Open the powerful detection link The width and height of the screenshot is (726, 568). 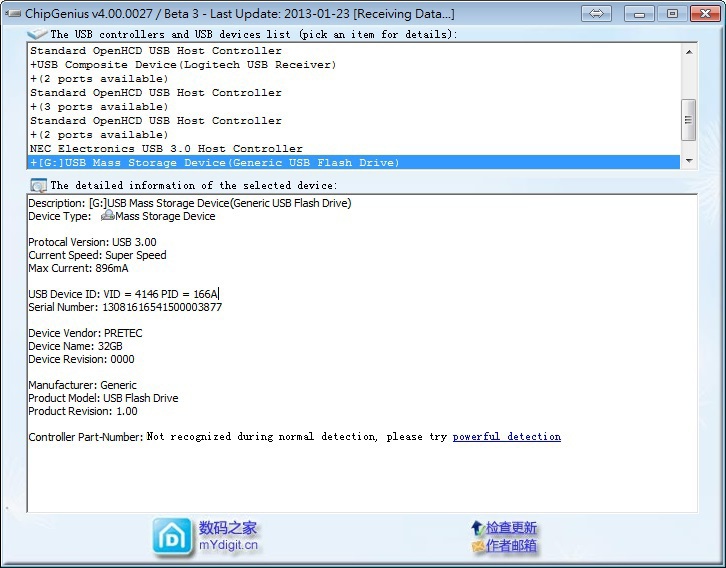coord(507,437)
